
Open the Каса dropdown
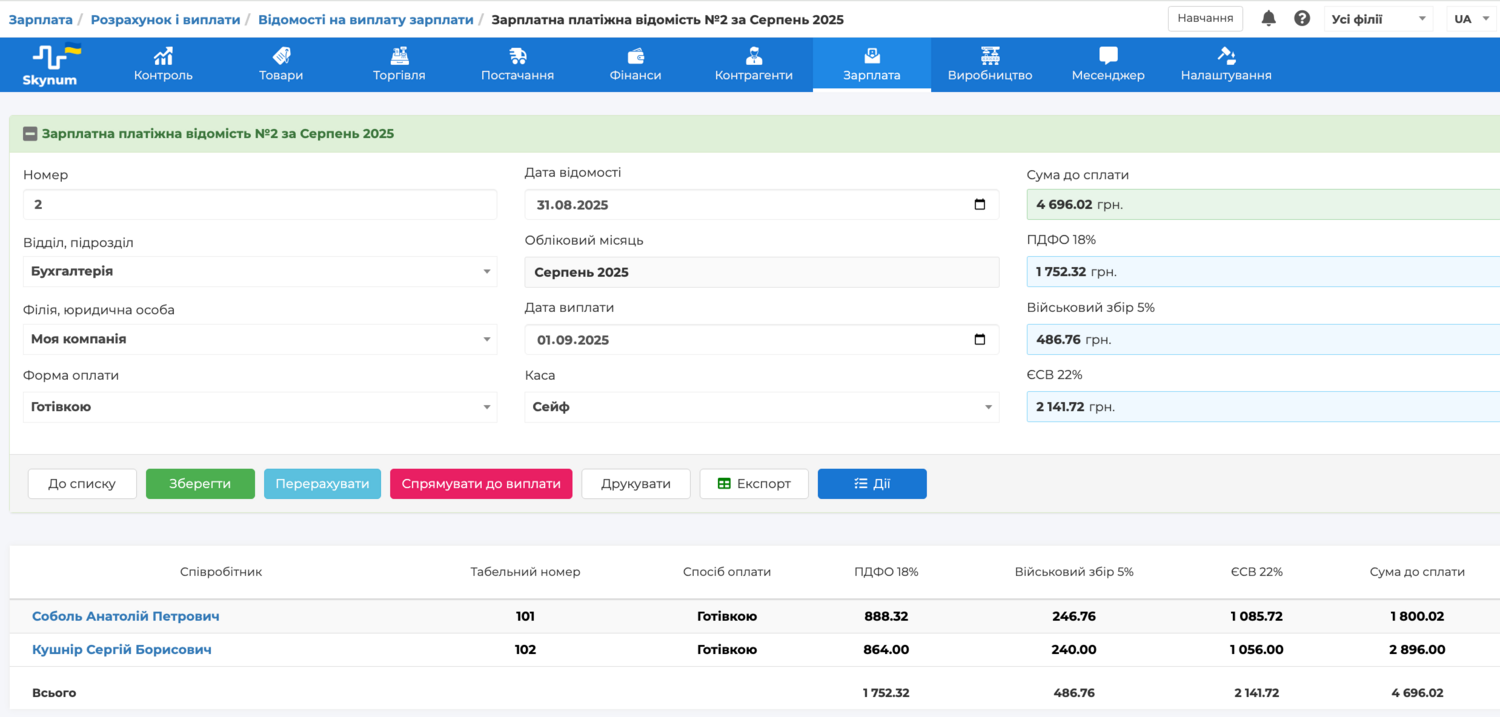[x=988, y=407]
